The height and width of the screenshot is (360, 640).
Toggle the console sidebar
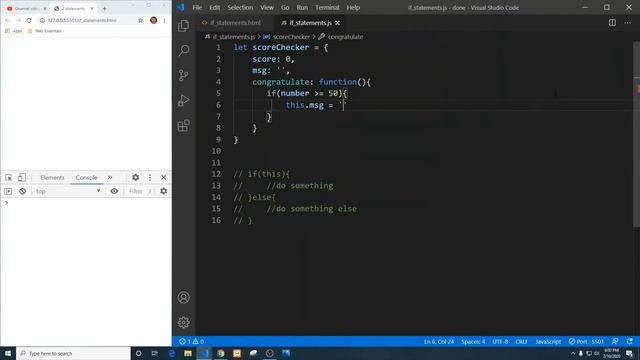[x=8, y=191]
